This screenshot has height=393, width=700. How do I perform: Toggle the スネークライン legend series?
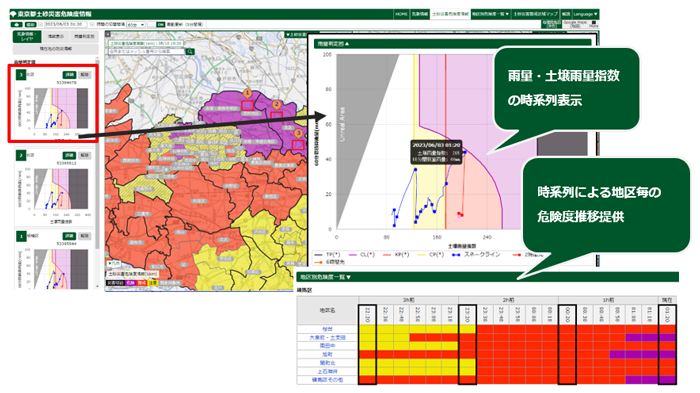click(x=476, y=255)
